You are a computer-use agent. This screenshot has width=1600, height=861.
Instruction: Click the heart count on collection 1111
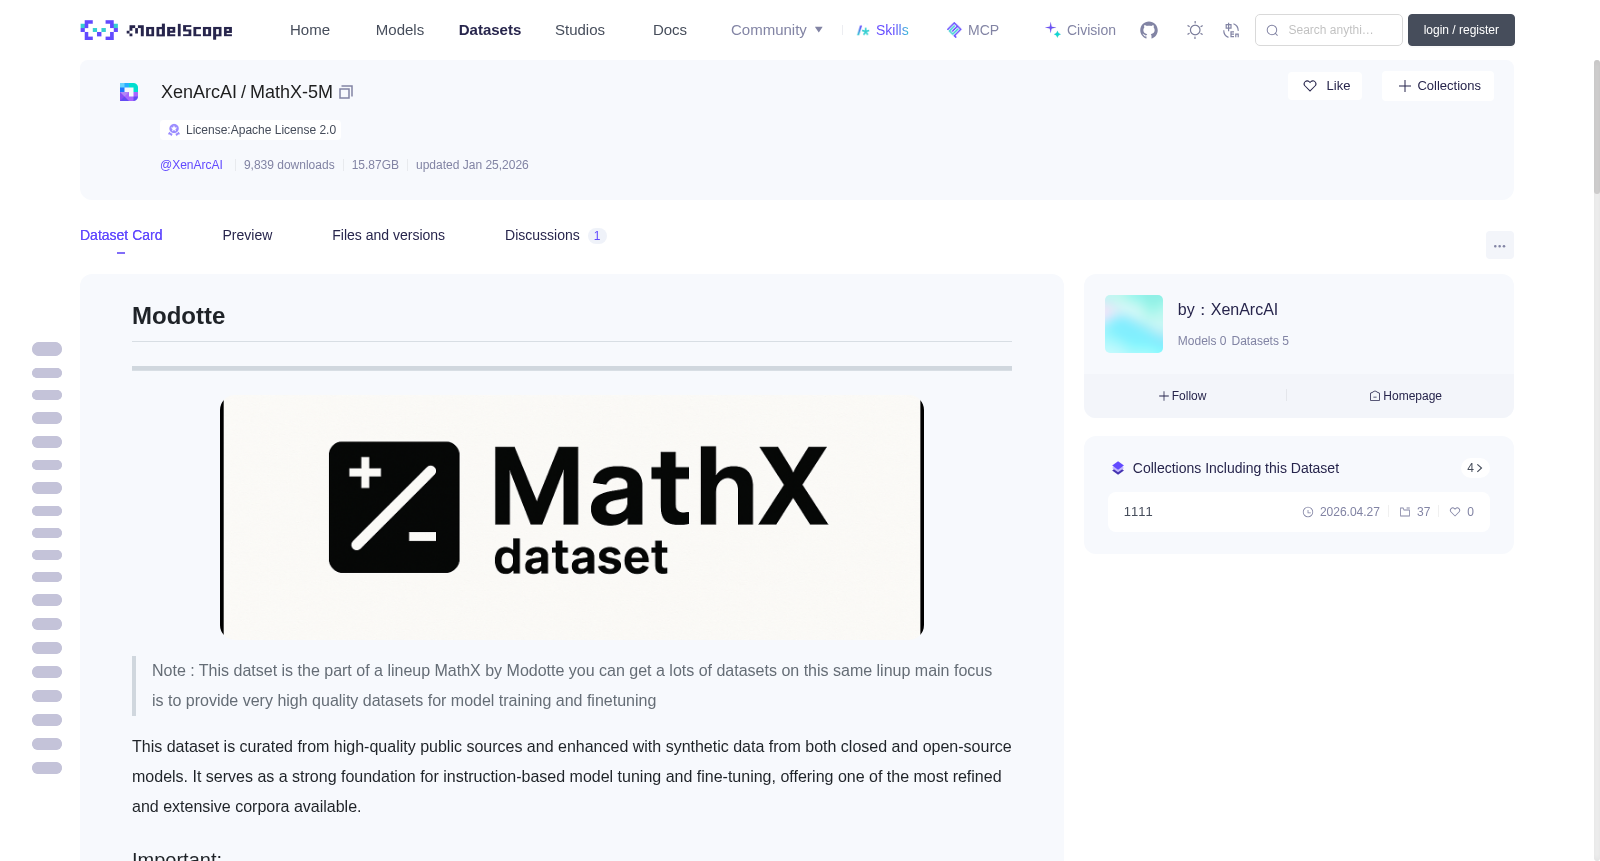coord(1462,512)
